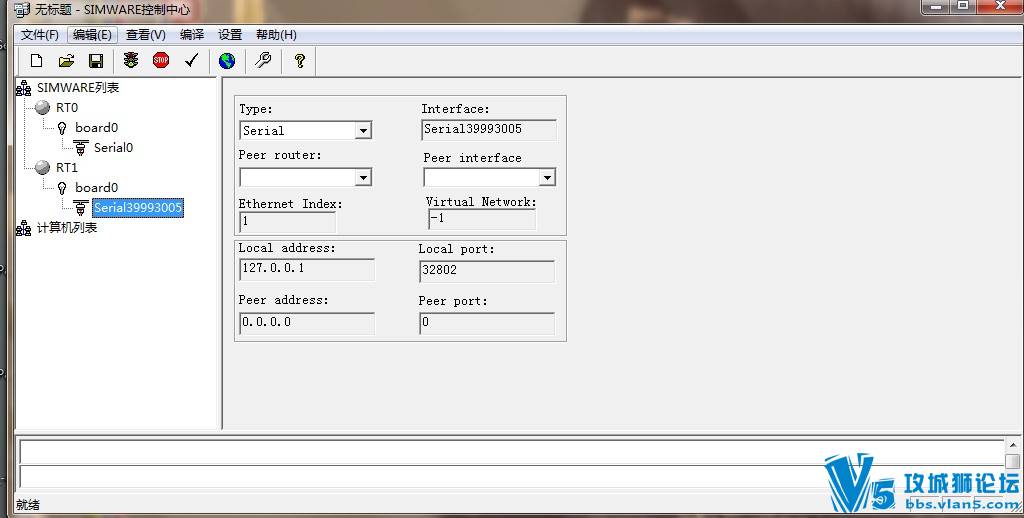Click the empty Peer router combo box
This screenshot has height=518, width=1024.
pos(306,177)
